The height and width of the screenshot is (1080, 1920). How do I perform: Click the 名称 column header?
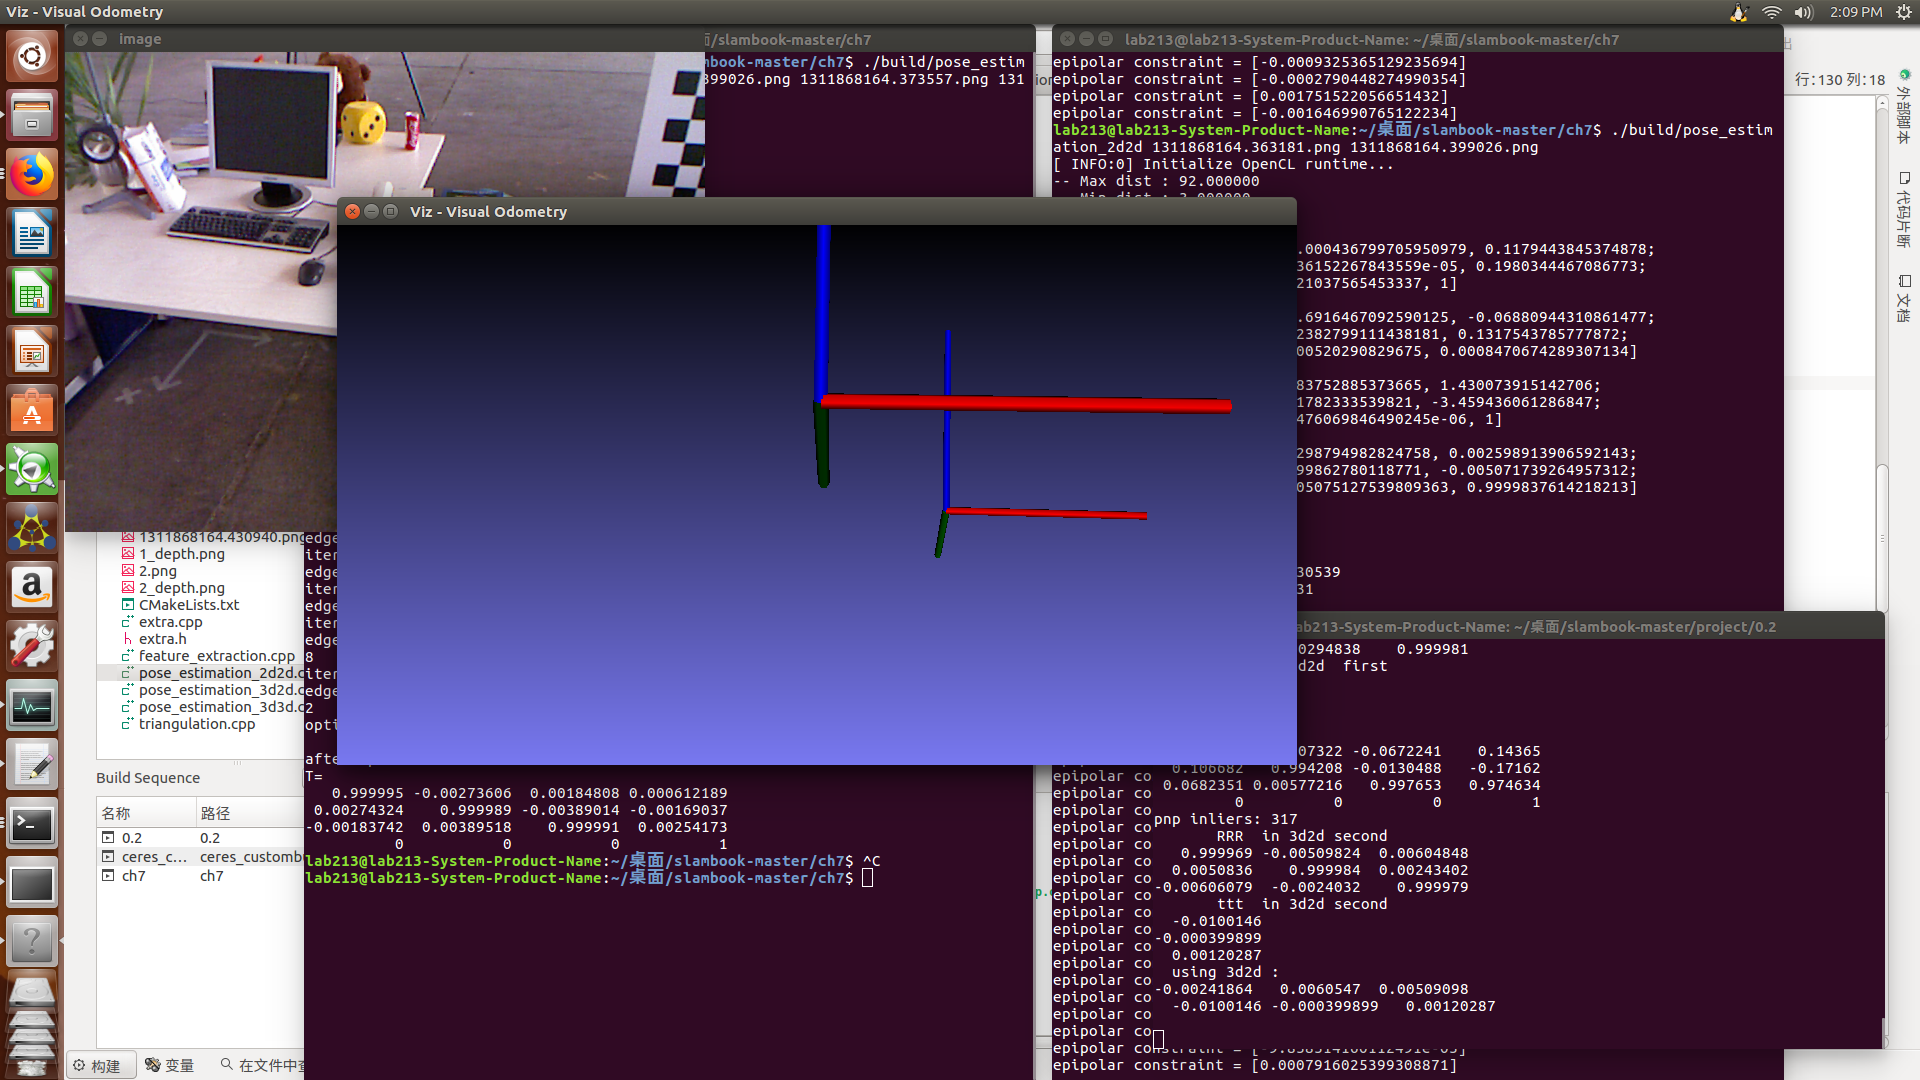click(x=116, y=813)
